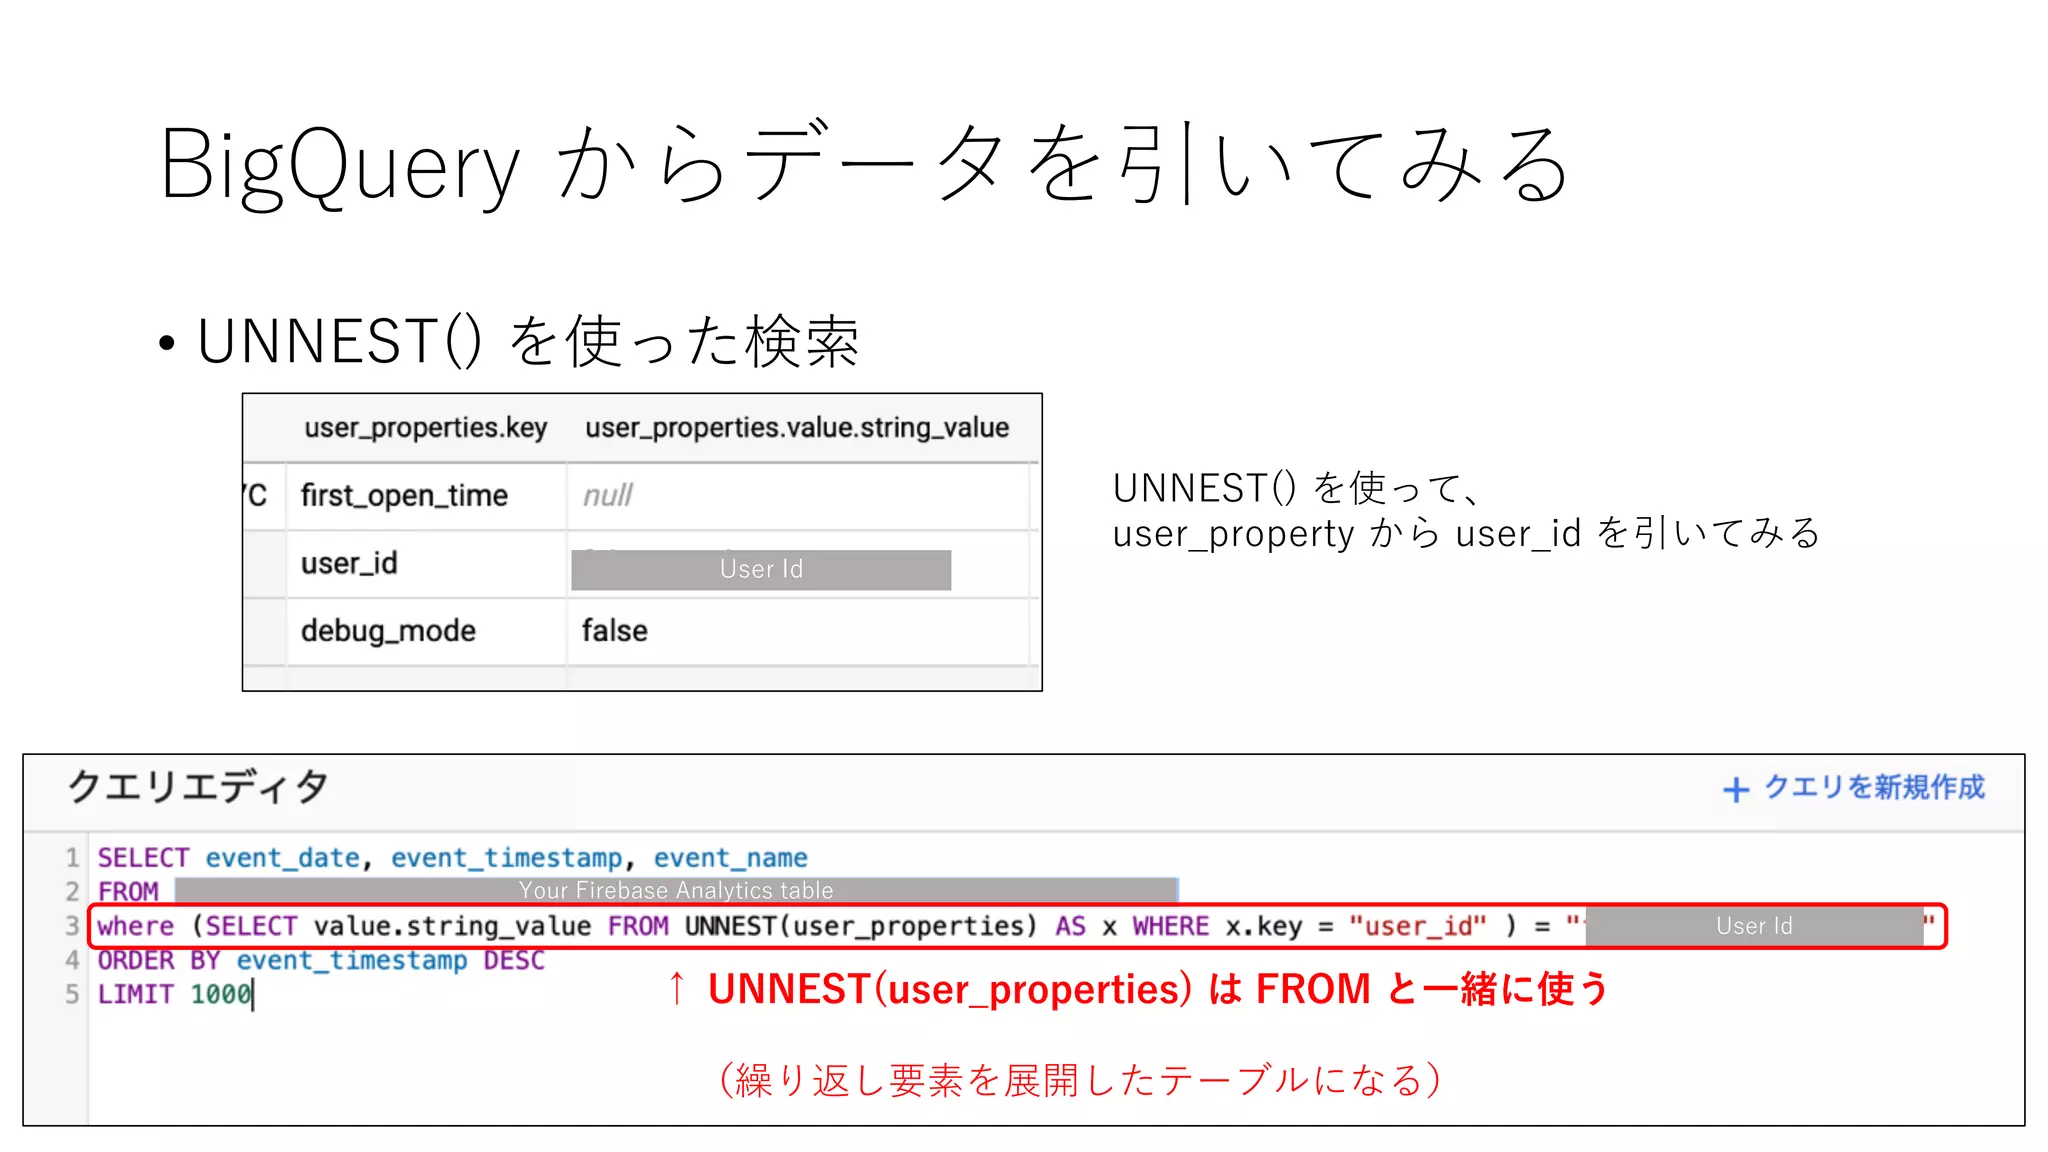2048x1152 pixels.
Task: Click the where keyword on line 3
Action: [x=136, y=926]
